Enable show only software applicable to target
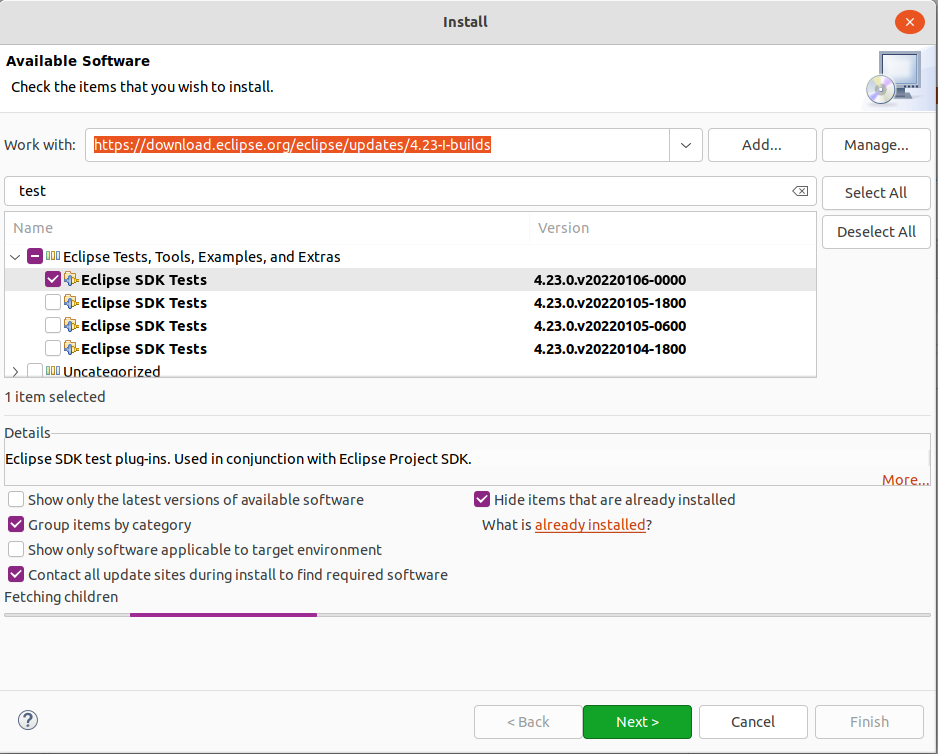This screenshot has width=938, height=754. click(16, 549)
